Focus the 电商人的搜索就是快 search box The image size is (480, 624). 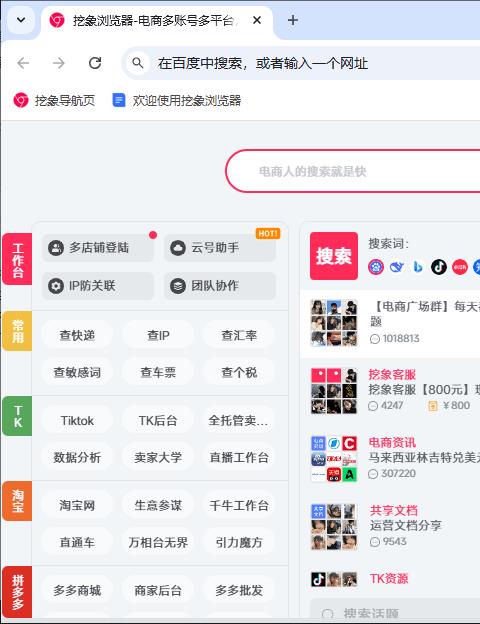pos(353,171)
